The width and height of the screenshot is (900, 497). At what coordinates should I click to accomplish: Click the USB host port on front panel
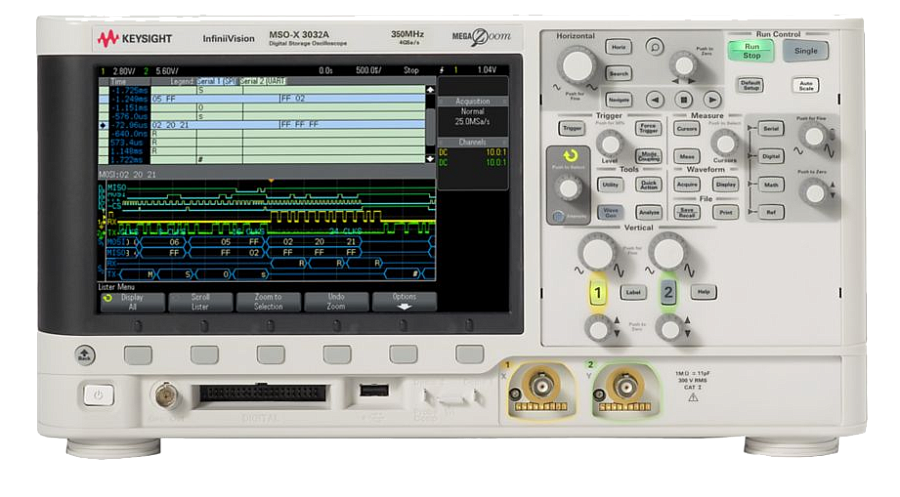374,391
